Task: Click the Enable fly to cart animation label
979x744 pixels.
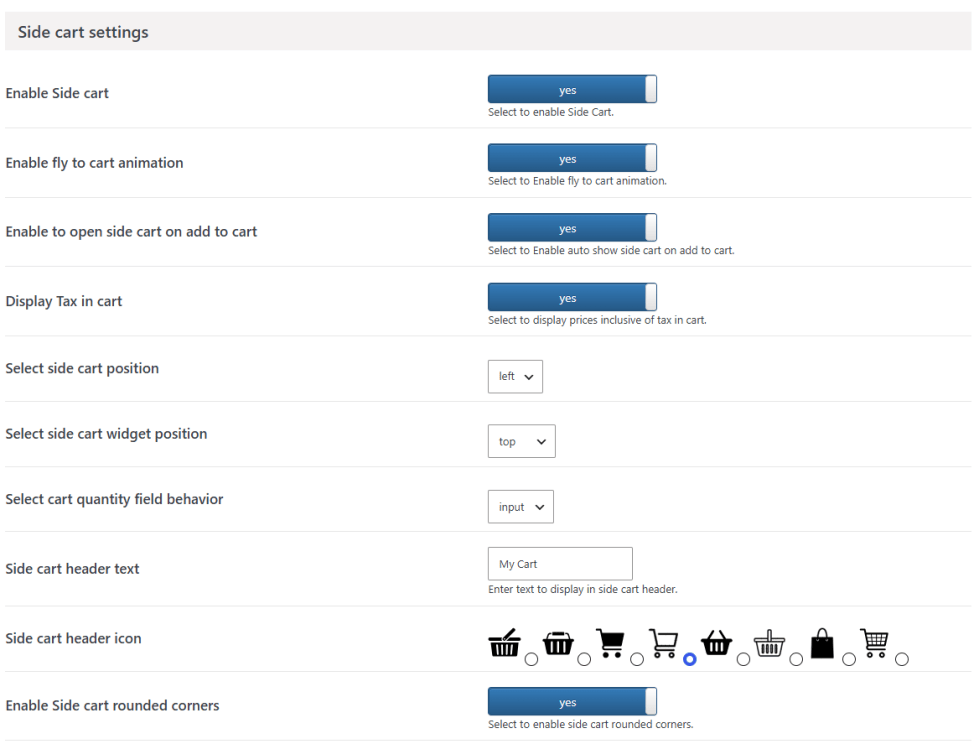Action: click(94, 163)
